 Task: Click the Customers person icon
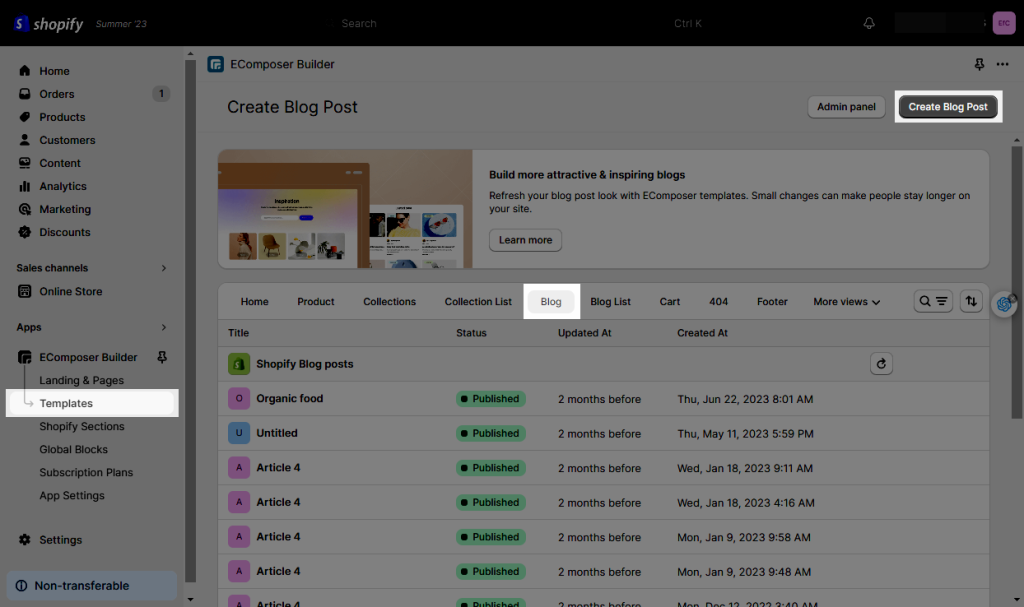25,140
